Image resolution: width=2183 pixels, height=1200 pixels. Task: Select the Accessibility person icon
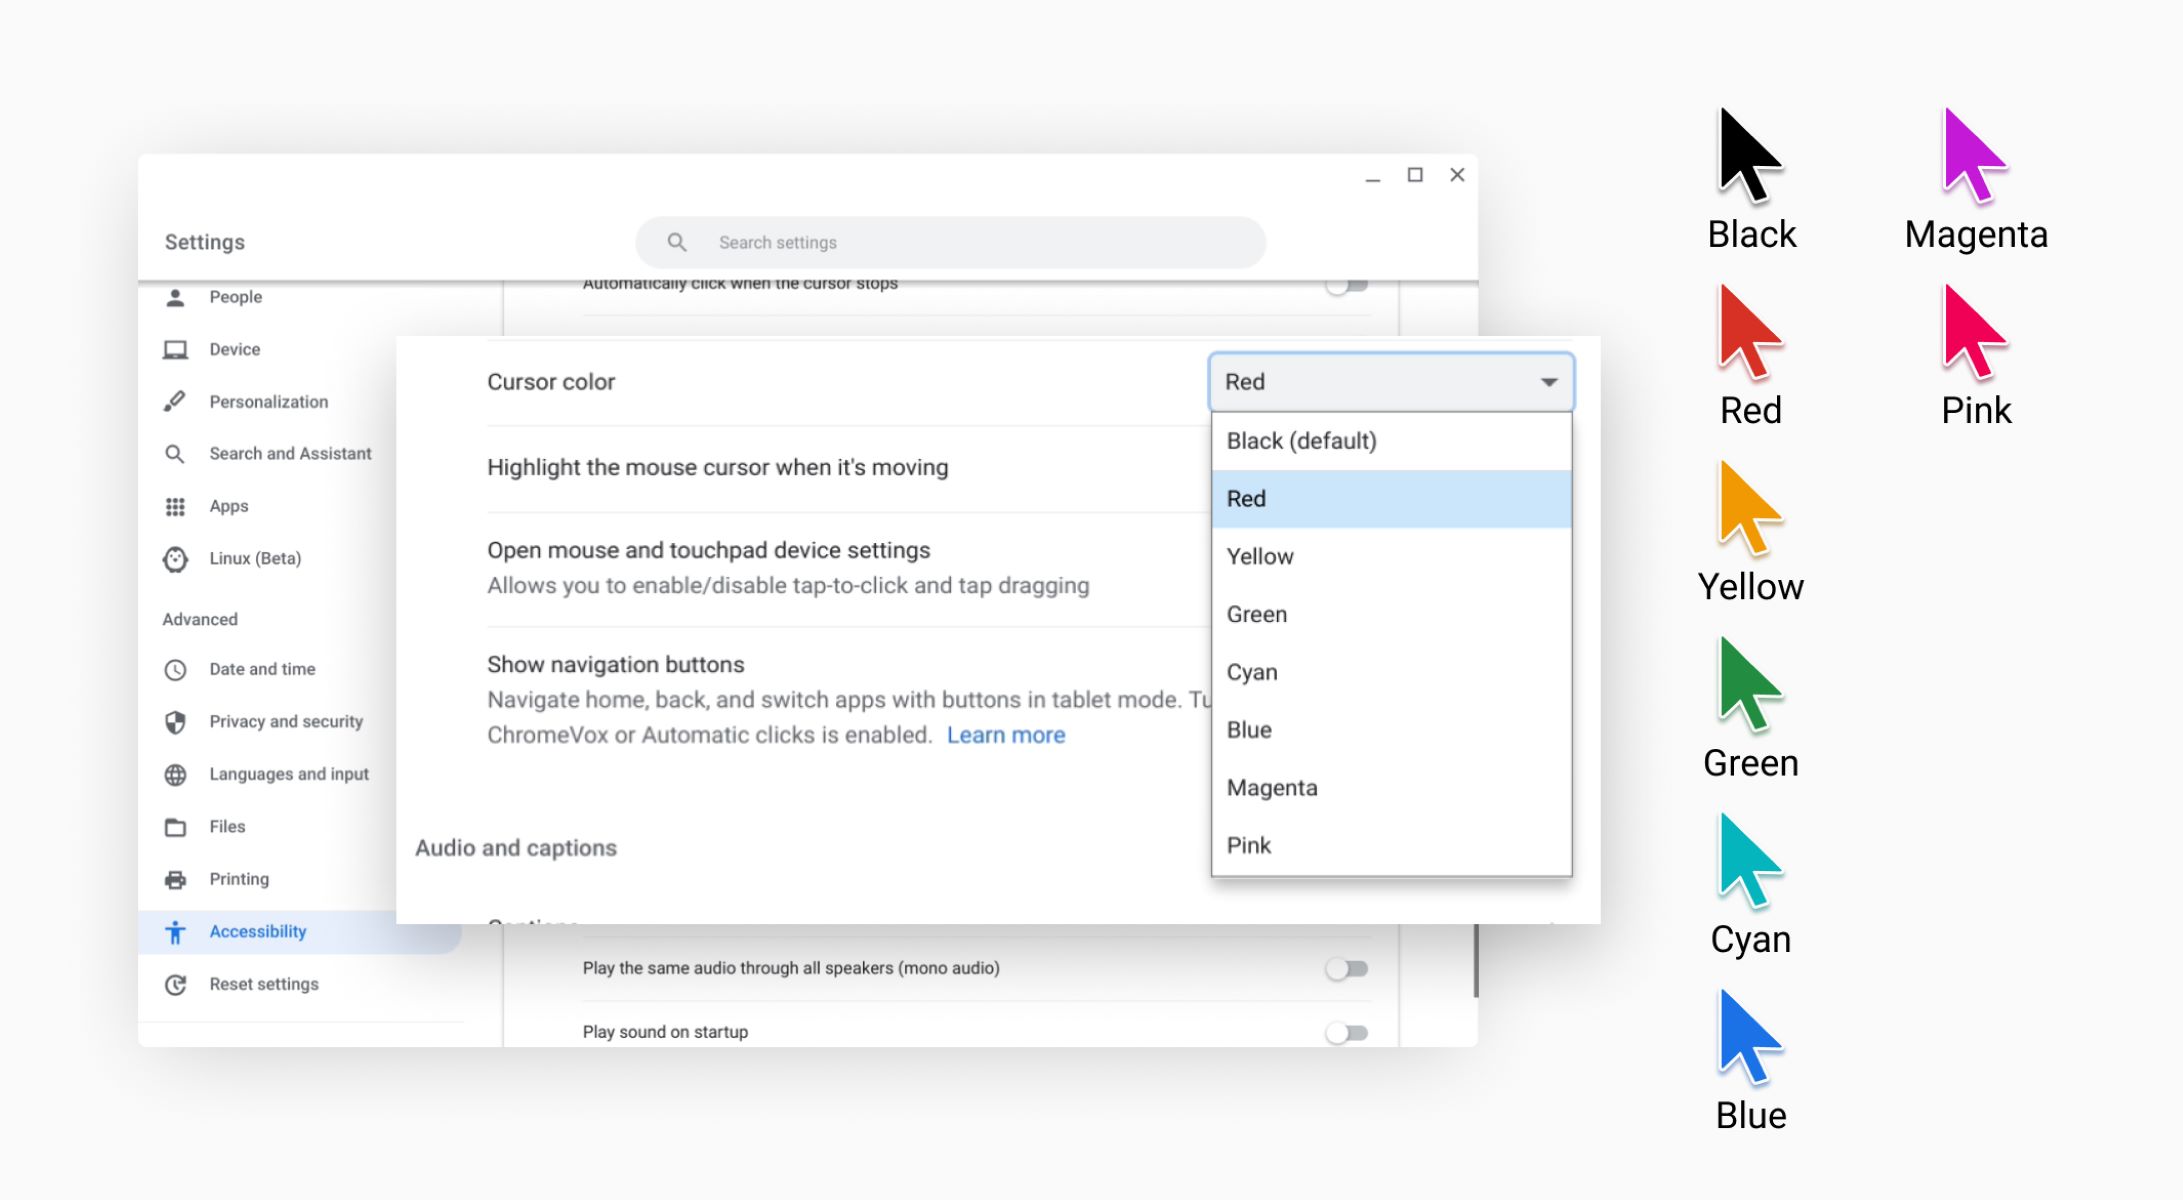(176, 931)
